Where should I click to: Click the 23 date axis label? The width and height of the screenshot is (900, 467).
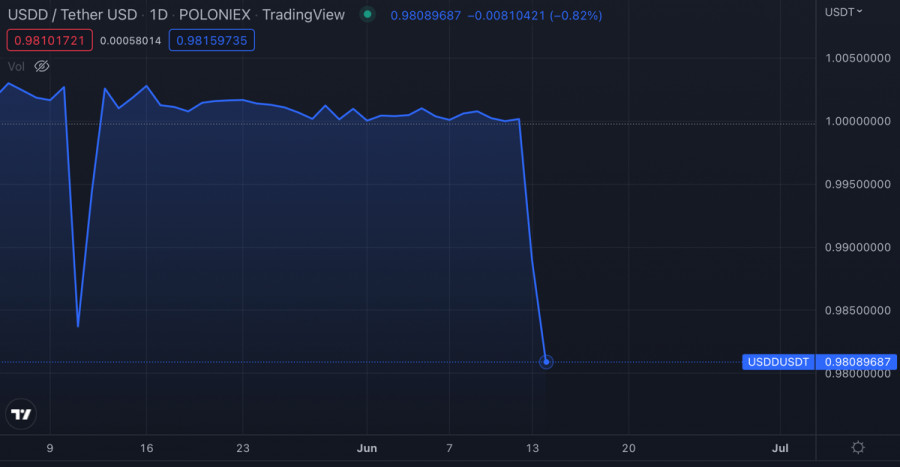[243, 448]
